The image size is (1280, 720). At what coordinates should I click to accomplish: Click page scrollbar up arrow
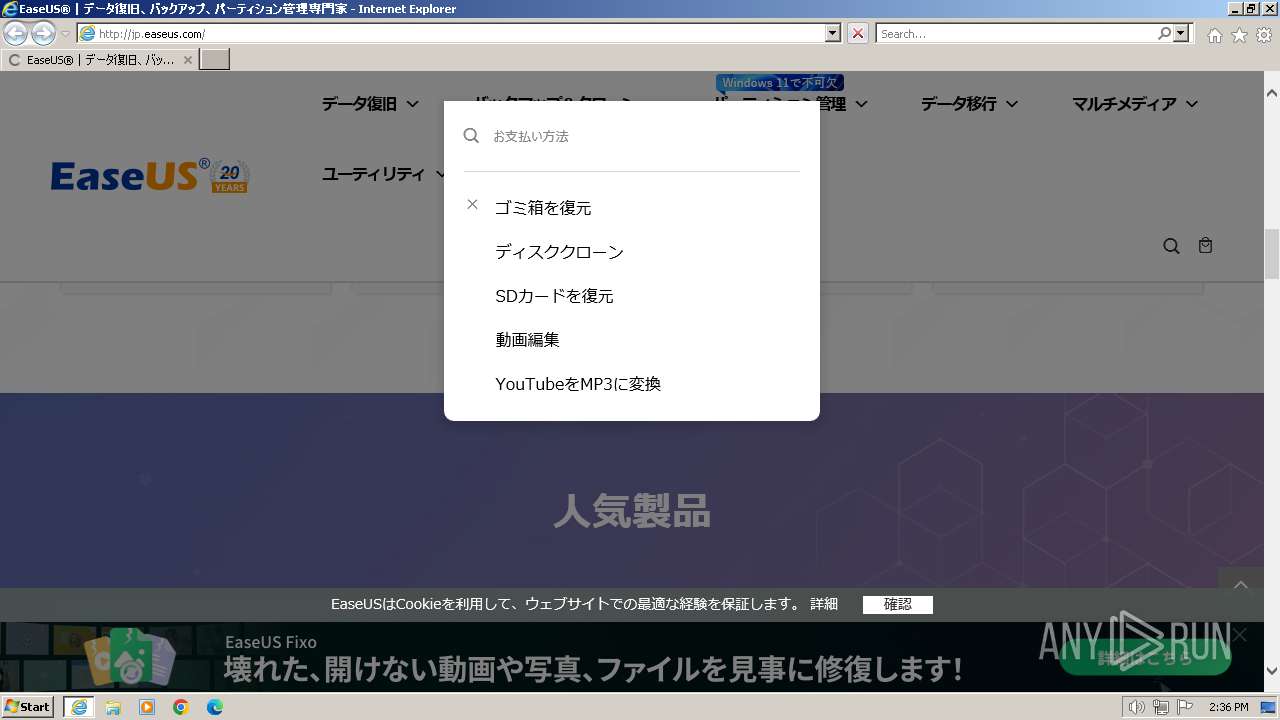click(1272, 93)
